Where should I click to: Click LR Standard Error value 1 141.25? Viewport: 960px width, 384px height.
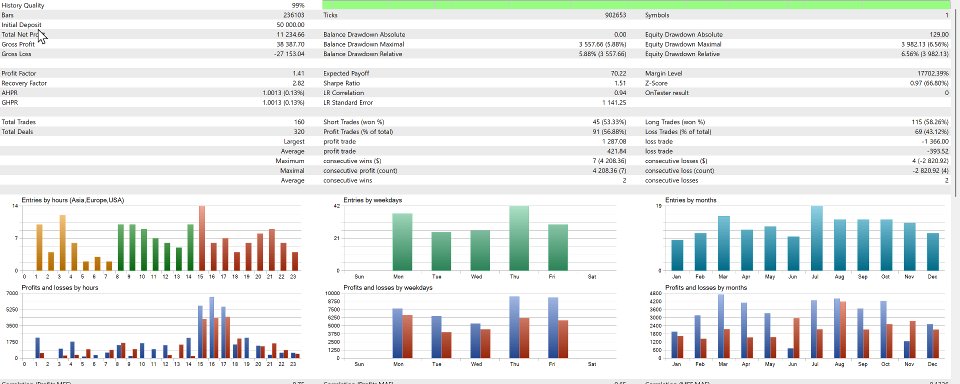[x=615, y=103]
